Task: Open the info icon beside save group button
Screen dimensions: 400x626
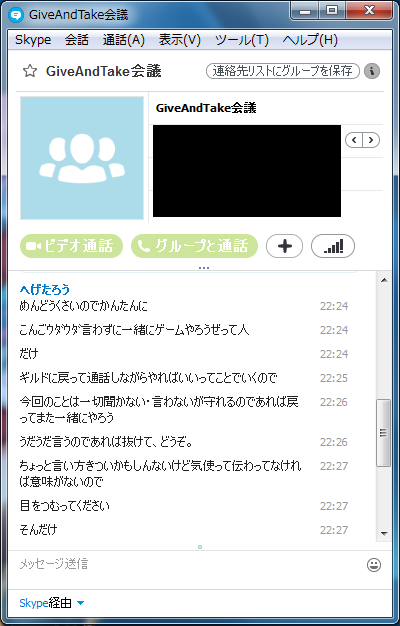Action: tap(372, 71)
